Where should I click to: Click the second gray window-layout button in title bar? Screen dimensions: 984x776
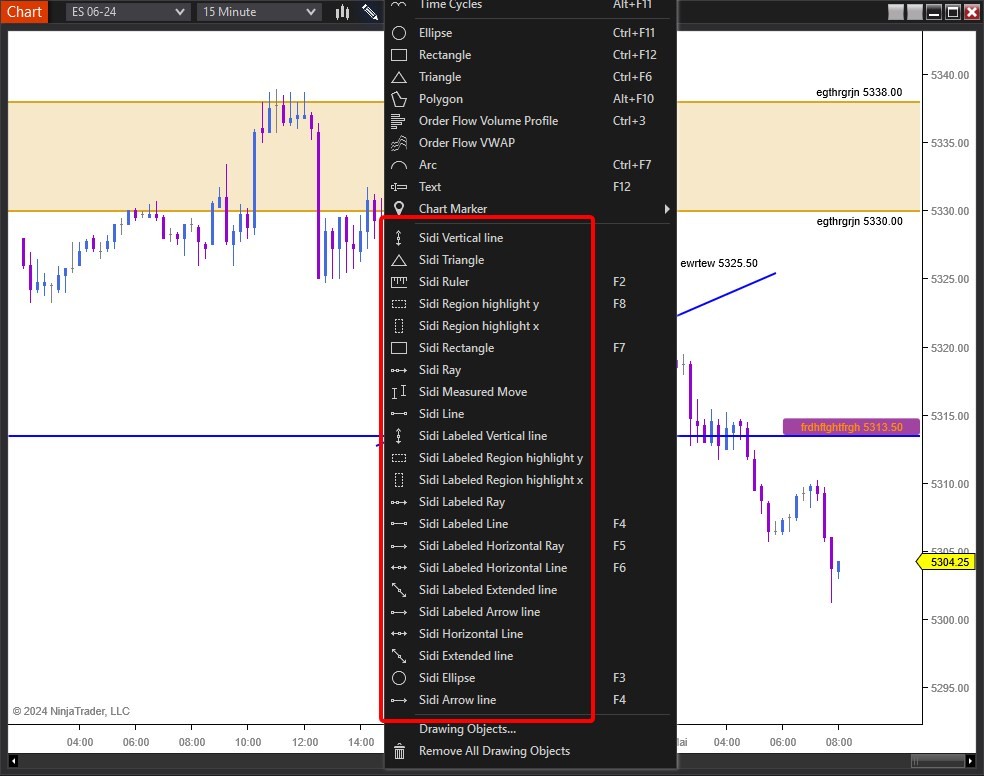coord(914,12)
